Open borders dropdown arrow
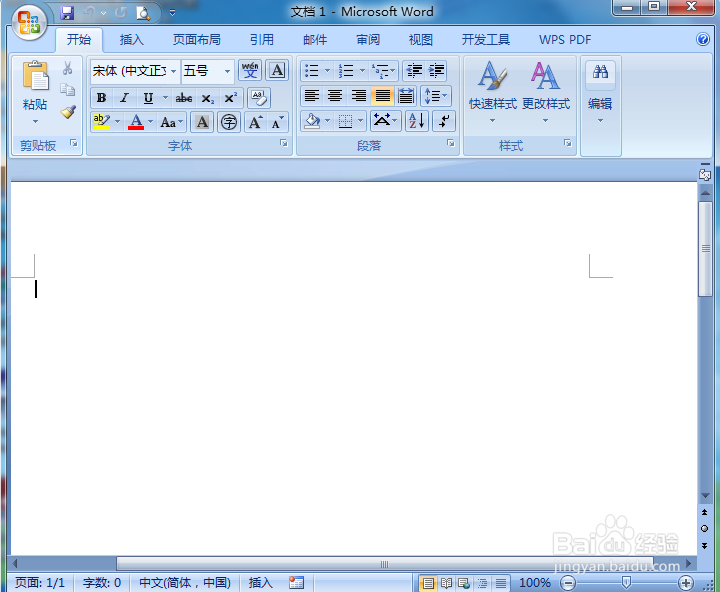This screenshot has height=592, width=720. [360, 121]
